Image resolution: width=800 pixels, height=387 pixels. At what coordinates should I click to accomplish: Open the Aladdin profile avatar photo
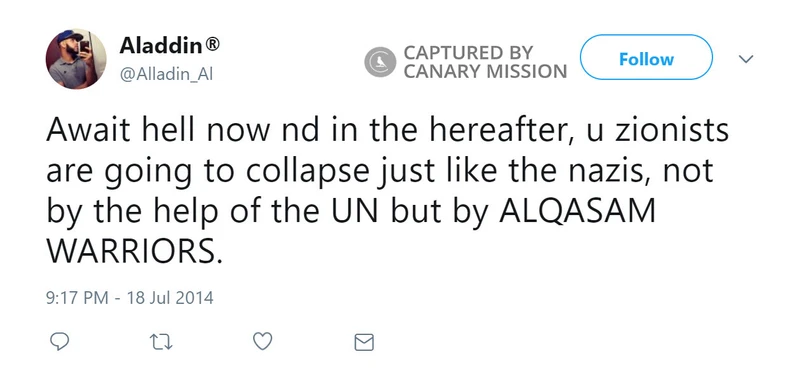click(76, 59)
